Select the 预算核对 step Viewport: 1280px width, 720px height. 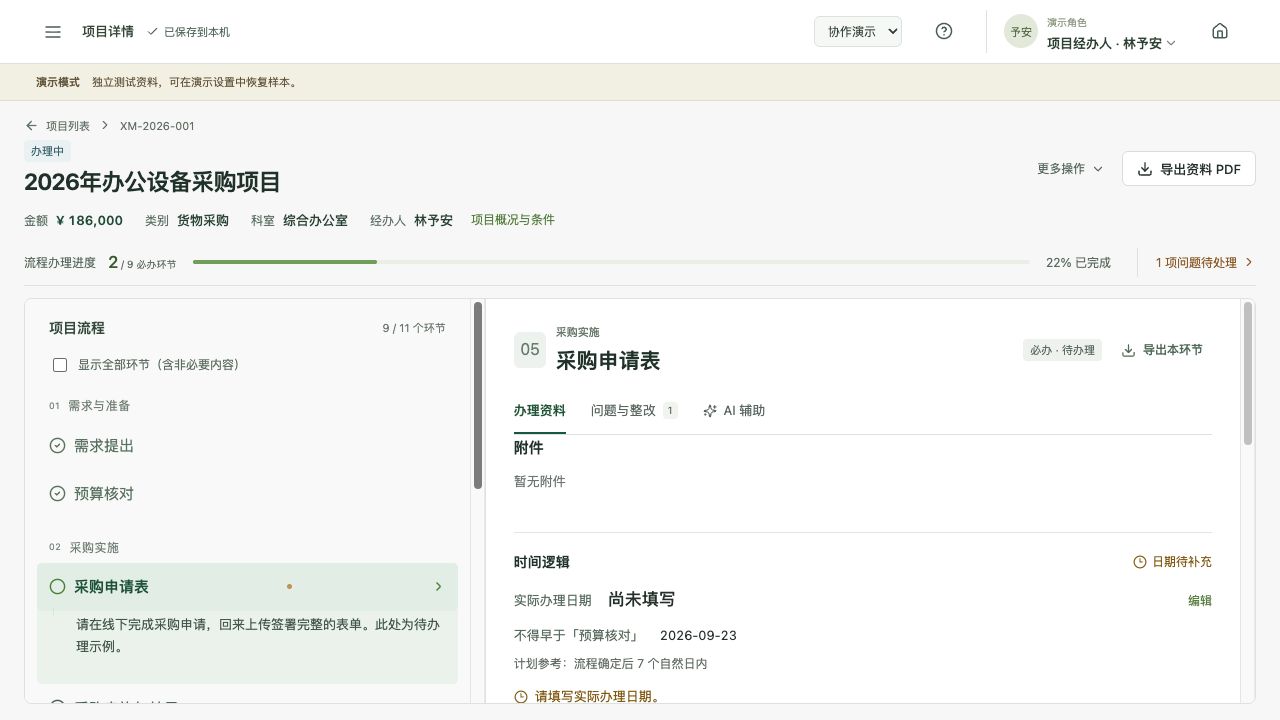pyautogui.click(x=247, y=494)
